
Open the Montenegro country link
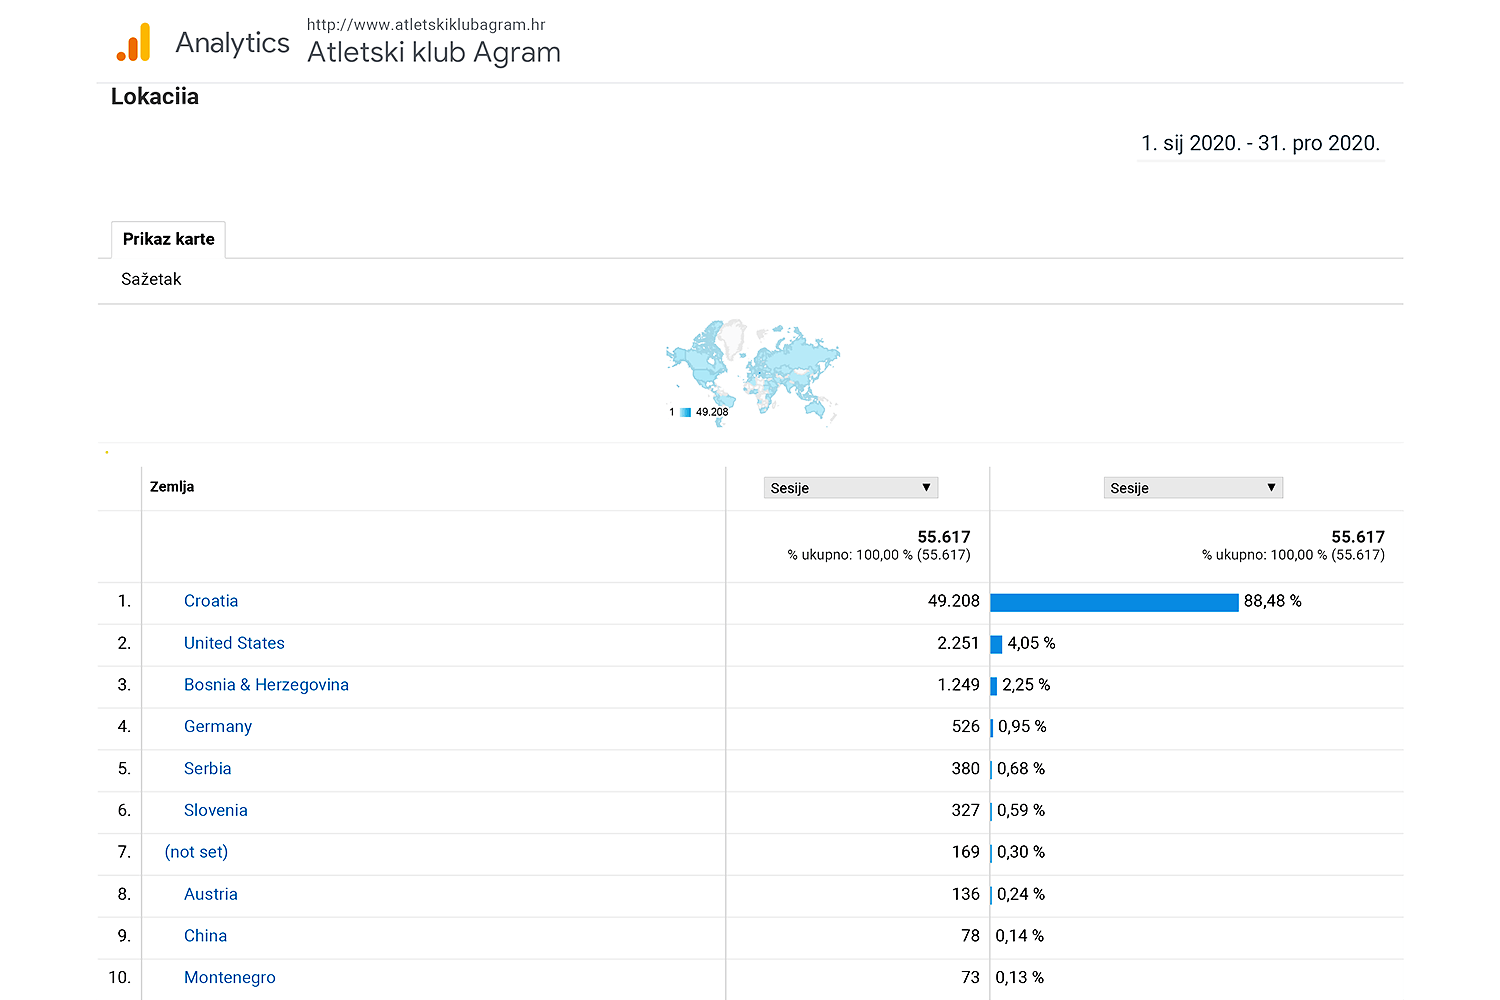pos(229,978)
